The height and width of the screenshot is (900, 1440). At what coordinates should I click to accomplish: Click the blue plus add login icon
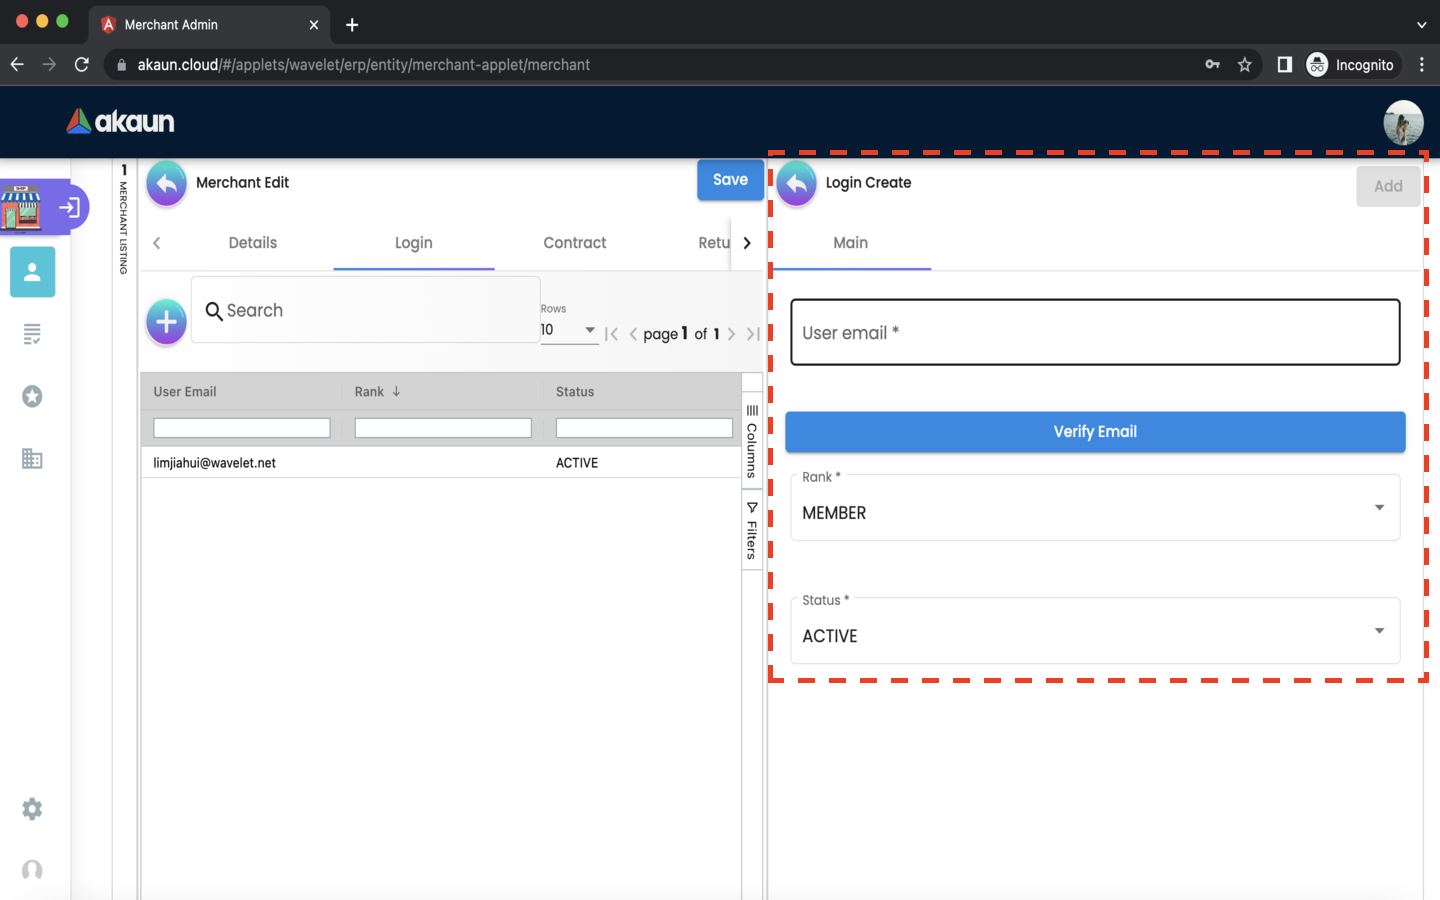[166, 322]
